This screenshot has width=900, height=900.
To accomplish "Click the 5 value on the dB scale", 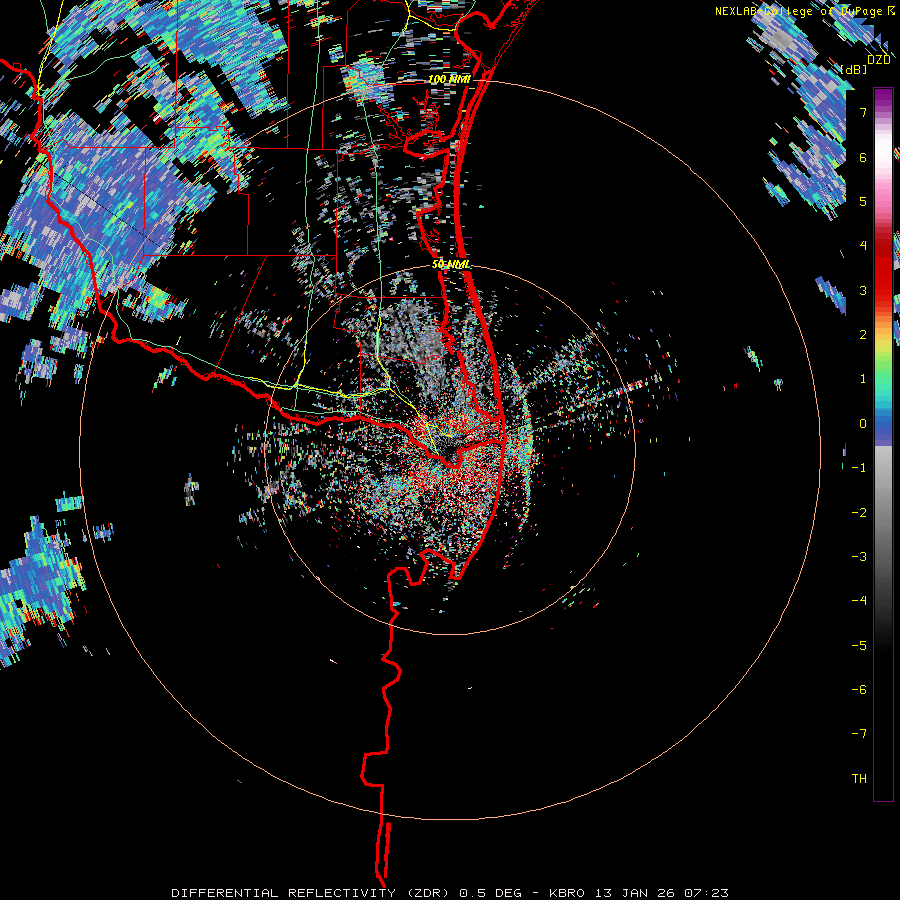I will click(x=863, y=201).
